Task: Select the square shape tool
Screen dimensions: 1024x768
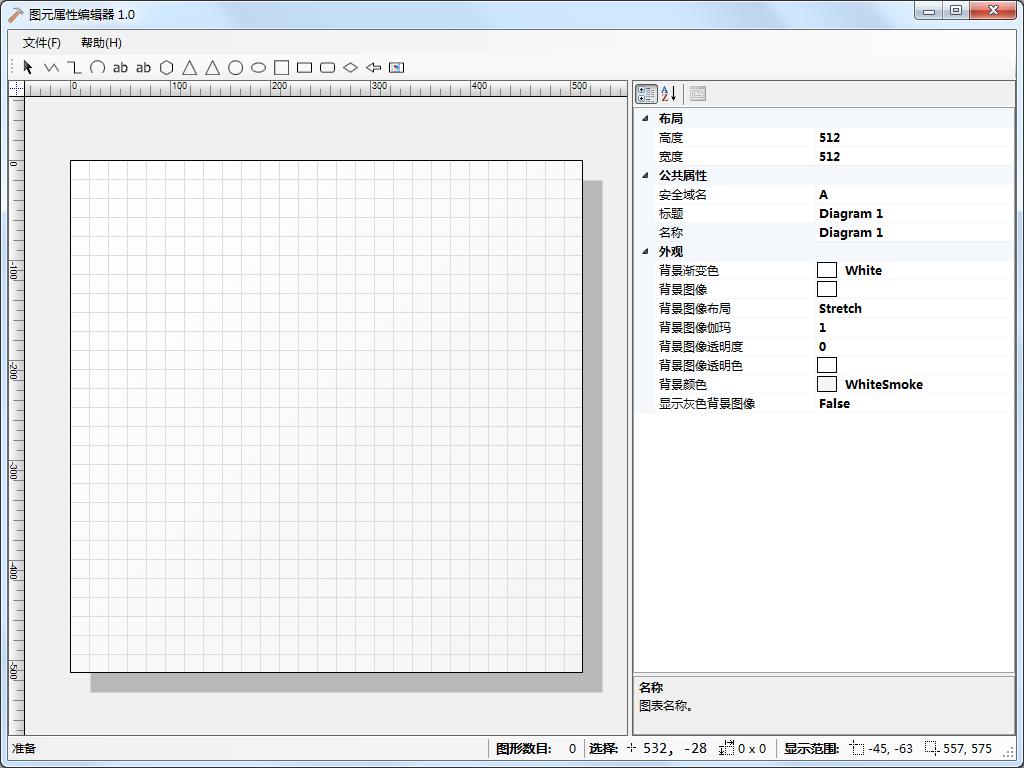Action: point(281,67)
